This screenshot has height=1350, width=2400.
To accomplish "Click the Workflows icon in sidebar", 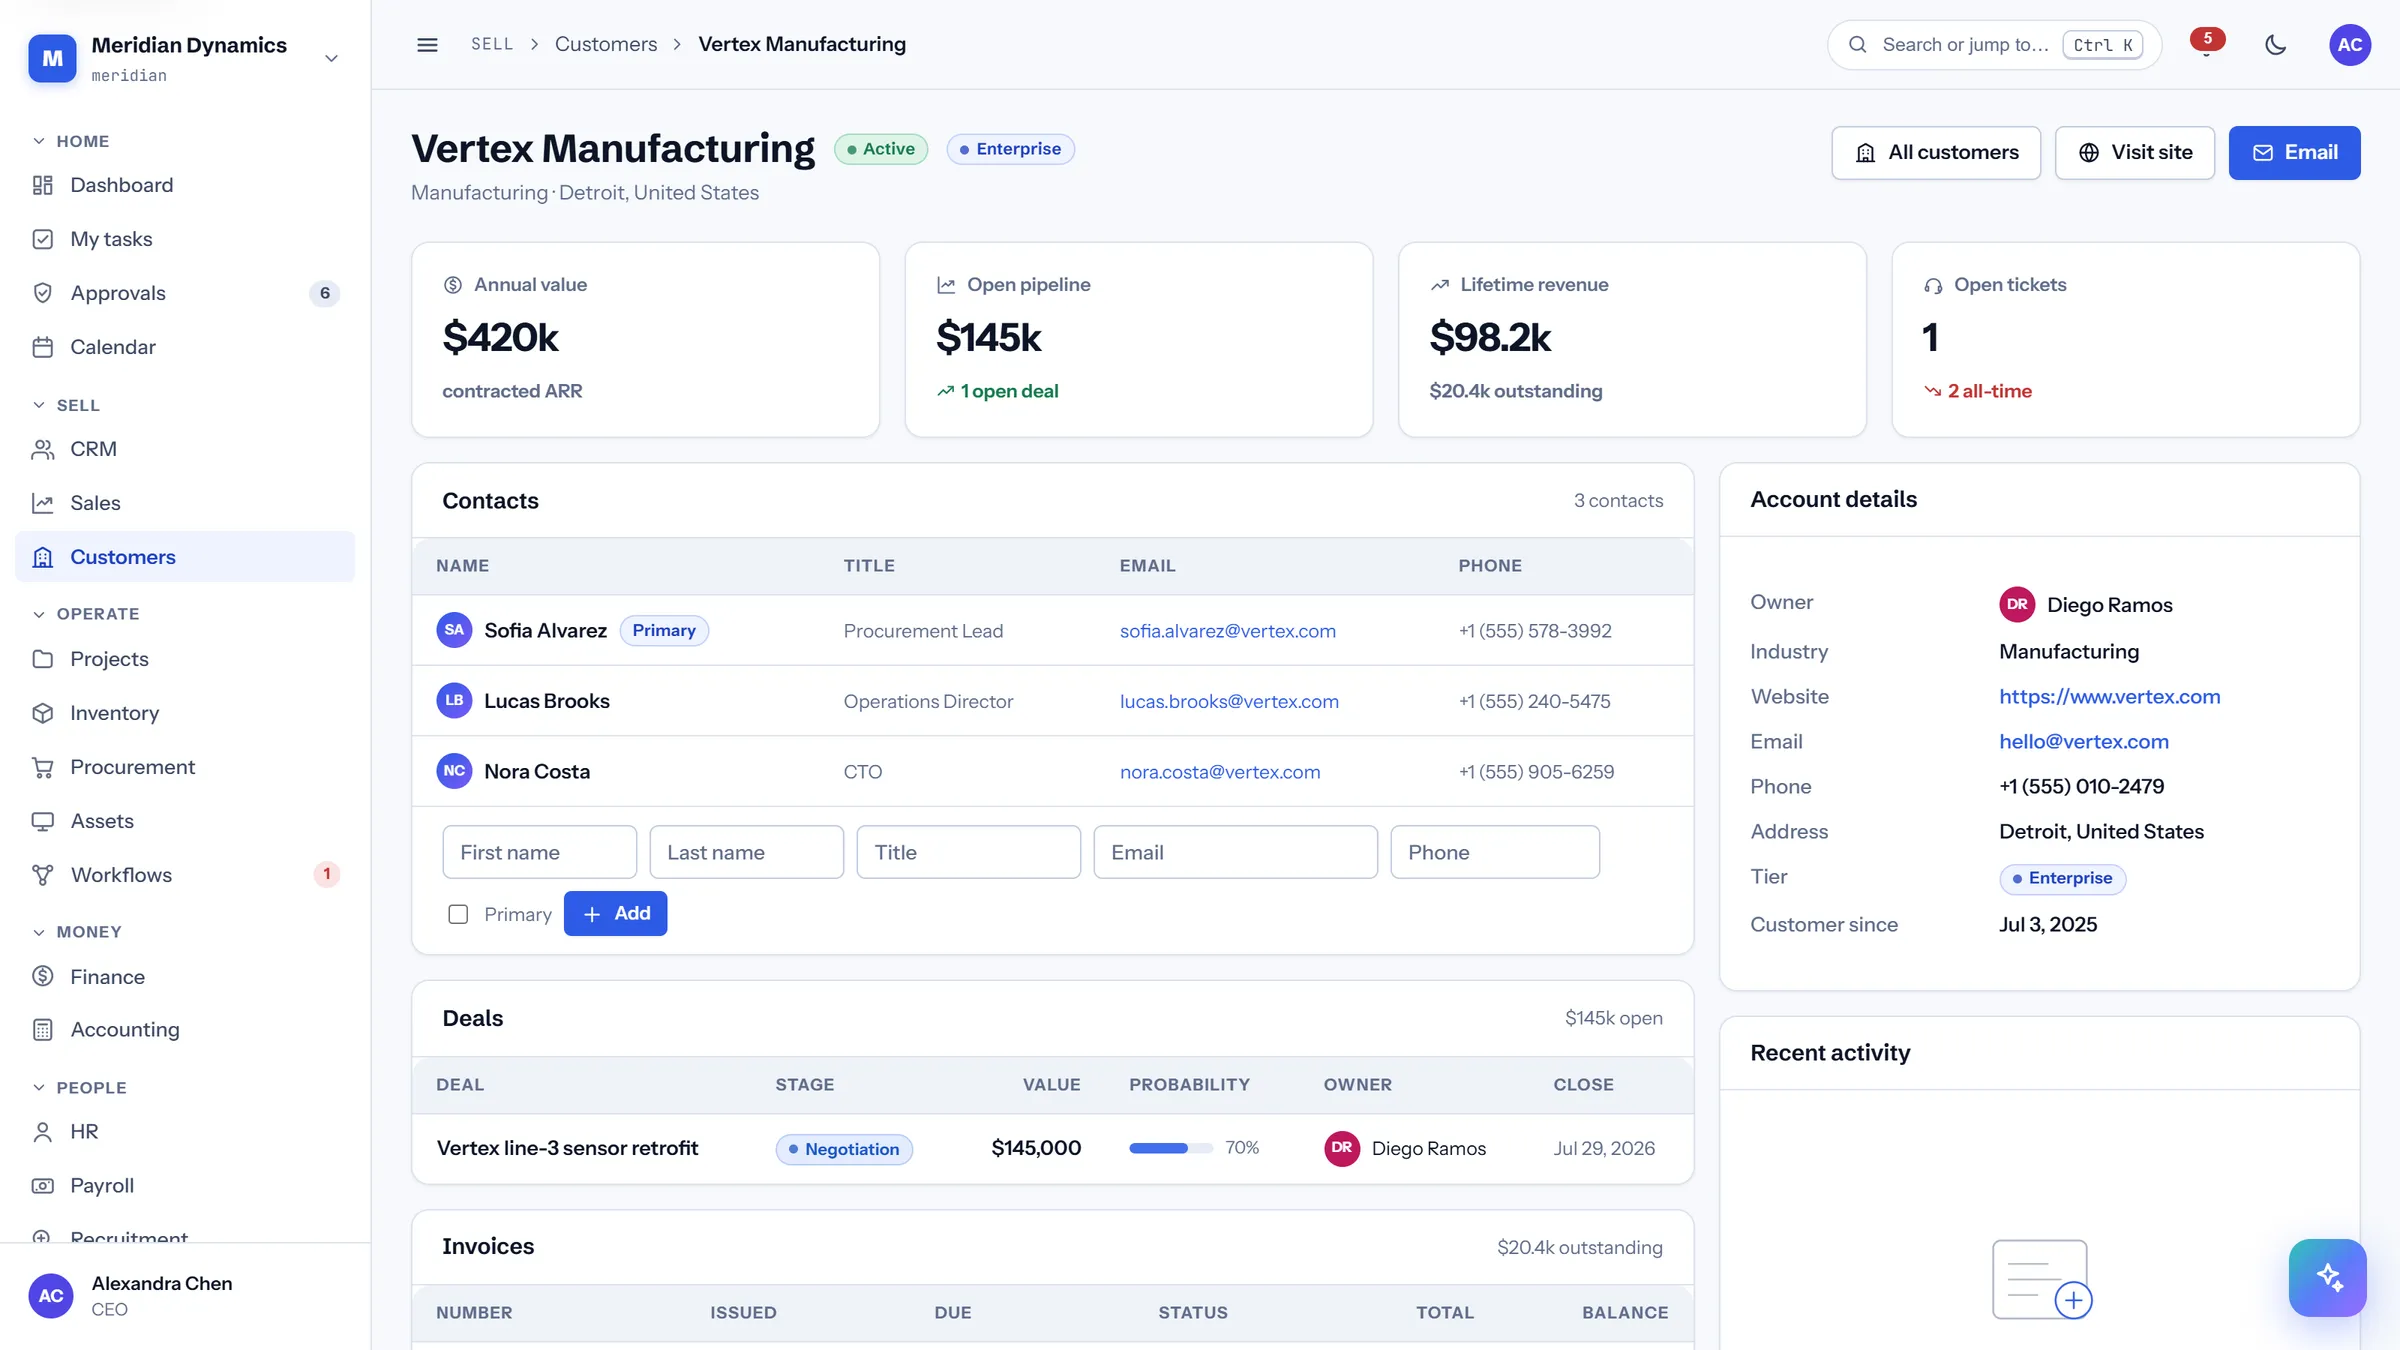I will [x=43, y=875].
